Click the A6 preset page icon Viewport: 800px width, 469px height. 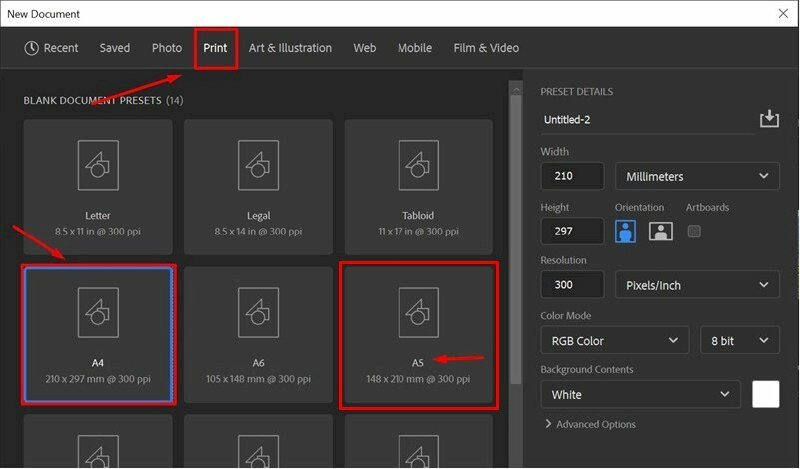click(x=258, y=312)
